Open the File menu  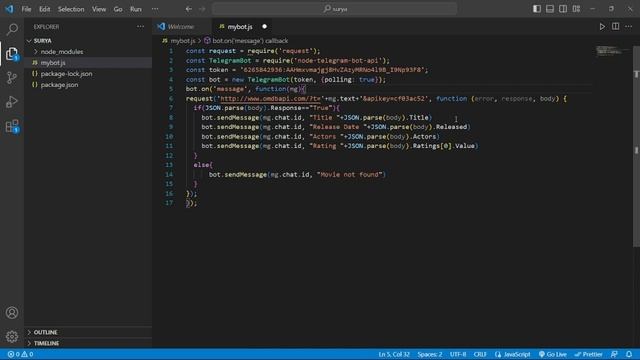click(x=26, y=9)
